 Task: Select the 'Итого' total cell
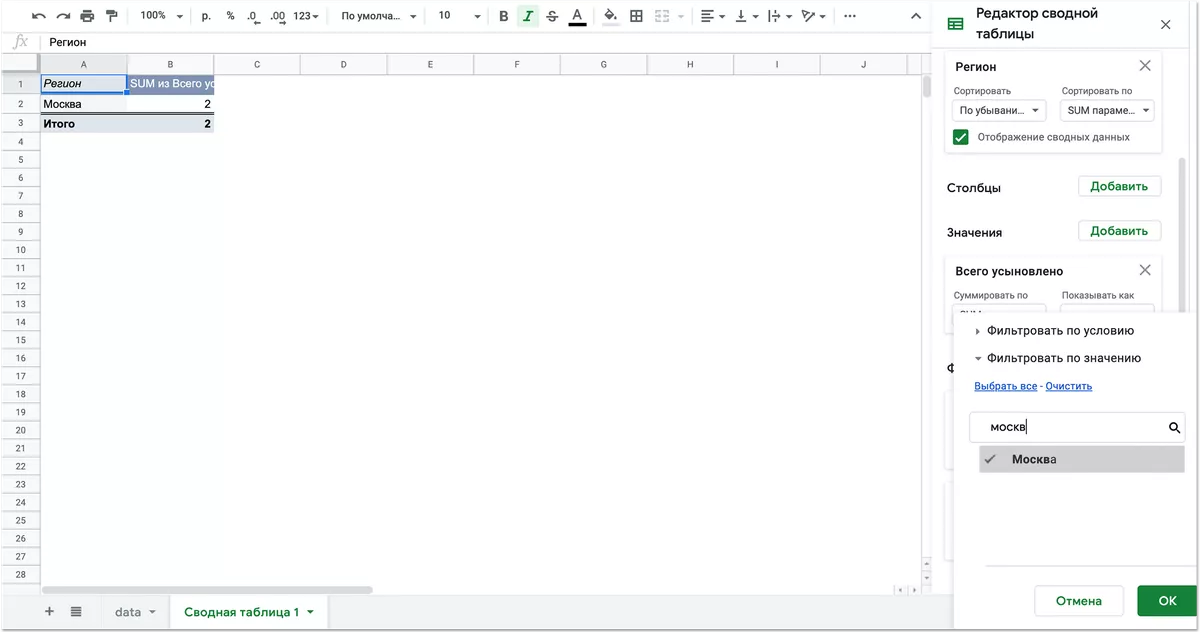pyautogui.click(x=83, y=124)
